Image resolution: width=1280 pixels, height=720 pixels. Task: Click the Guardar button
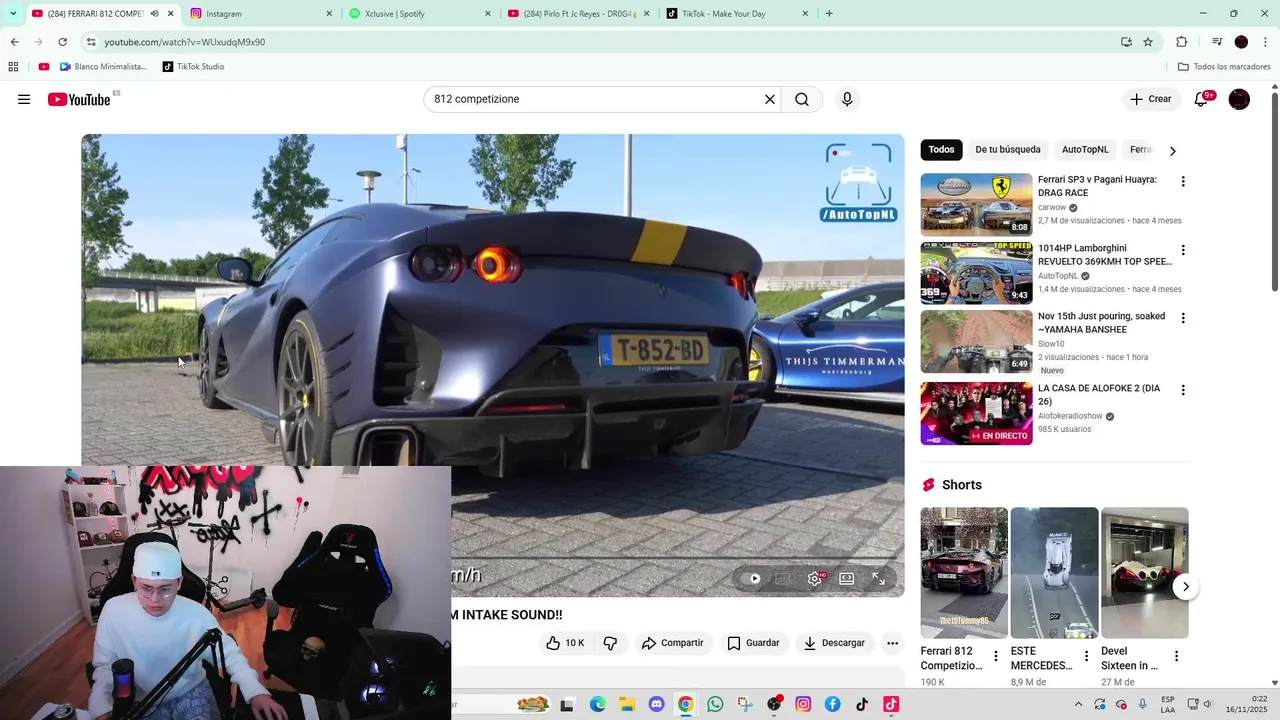click(x=753, y=643)
